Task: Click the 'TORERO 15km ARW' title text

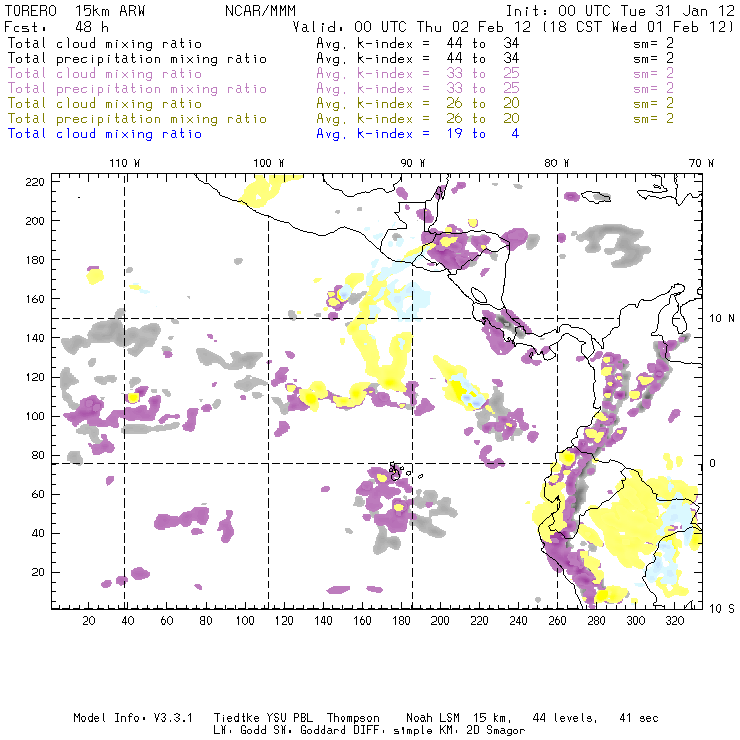Action: (75, 11)
